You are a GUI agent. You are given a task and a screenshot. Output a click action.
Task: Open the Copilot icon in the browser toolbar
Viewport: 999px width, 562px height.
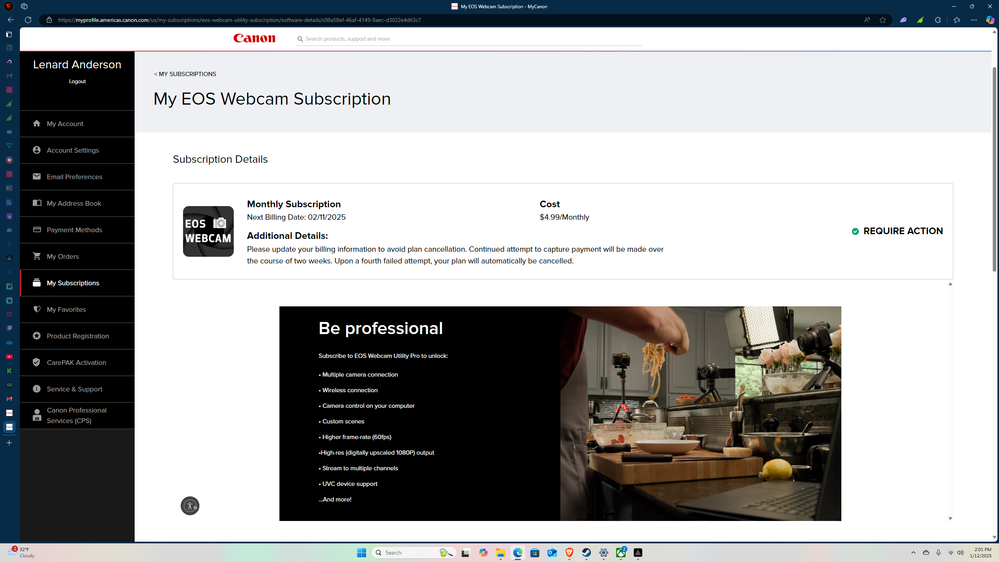tap(990, 20)
